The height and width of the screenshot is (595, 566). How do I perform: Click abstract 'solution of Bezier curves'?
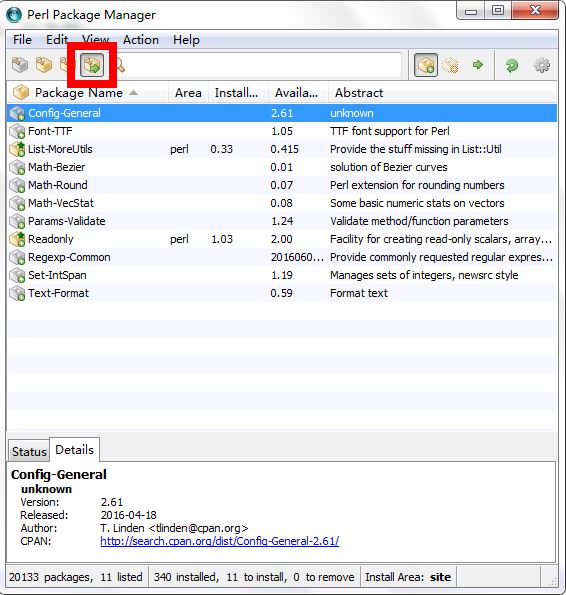(x=388, y=167)
